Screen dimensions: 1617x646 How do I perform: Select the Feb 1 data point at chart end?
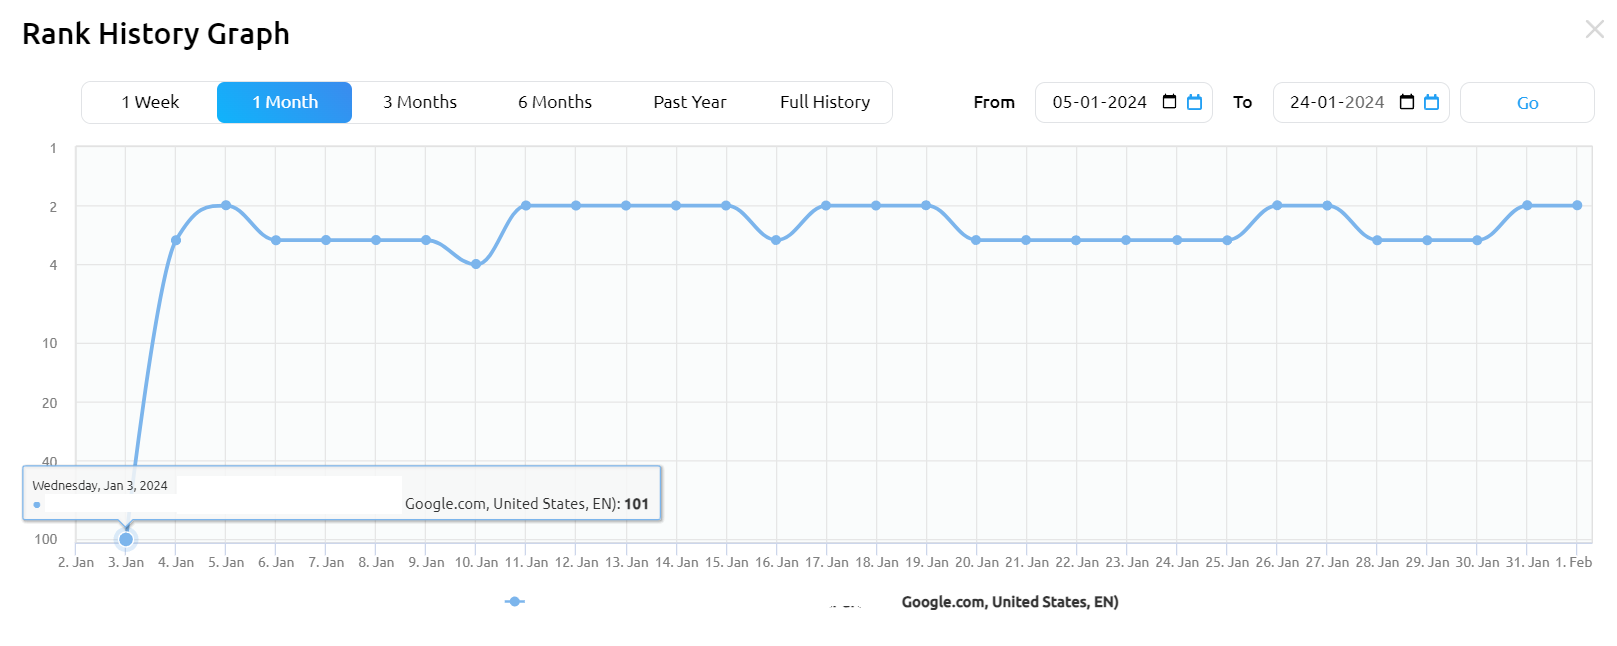[1577, 205]
